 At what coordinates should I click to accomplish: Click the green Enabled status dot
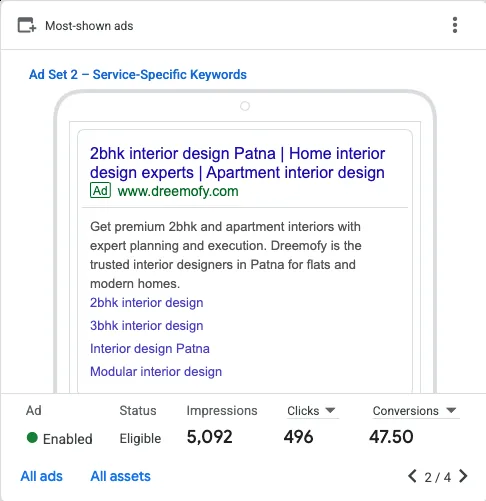point(32,438)
